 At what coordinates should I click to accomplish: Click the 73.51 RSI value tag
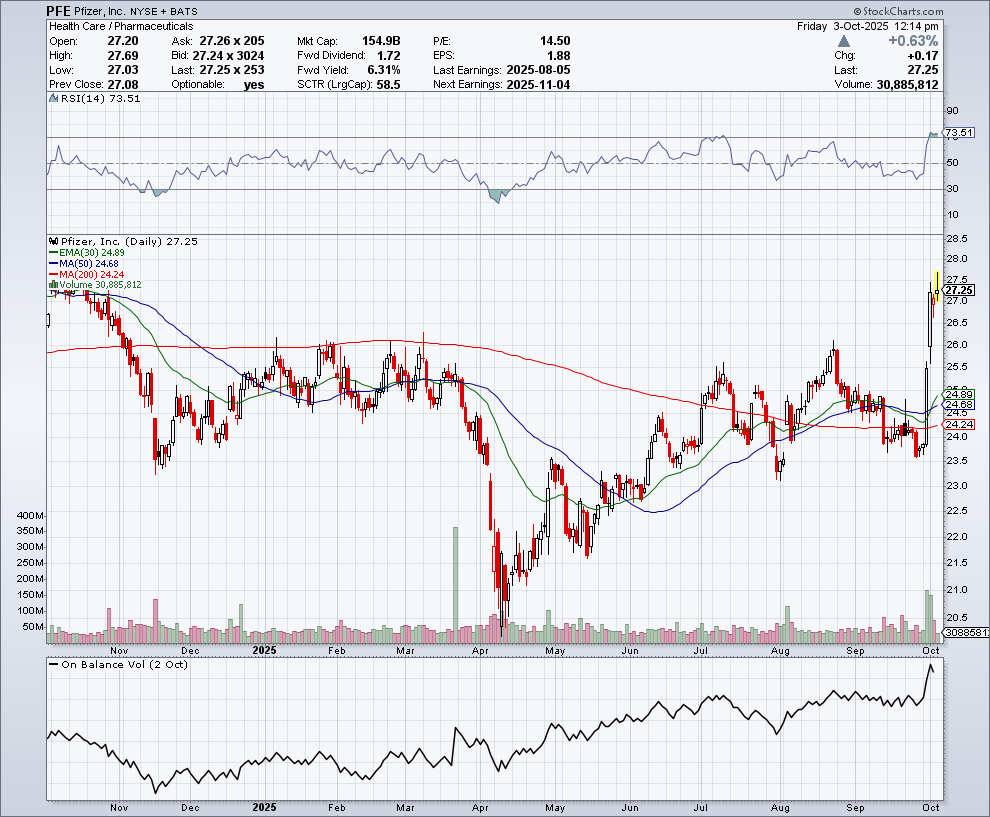tap(958, 132)
